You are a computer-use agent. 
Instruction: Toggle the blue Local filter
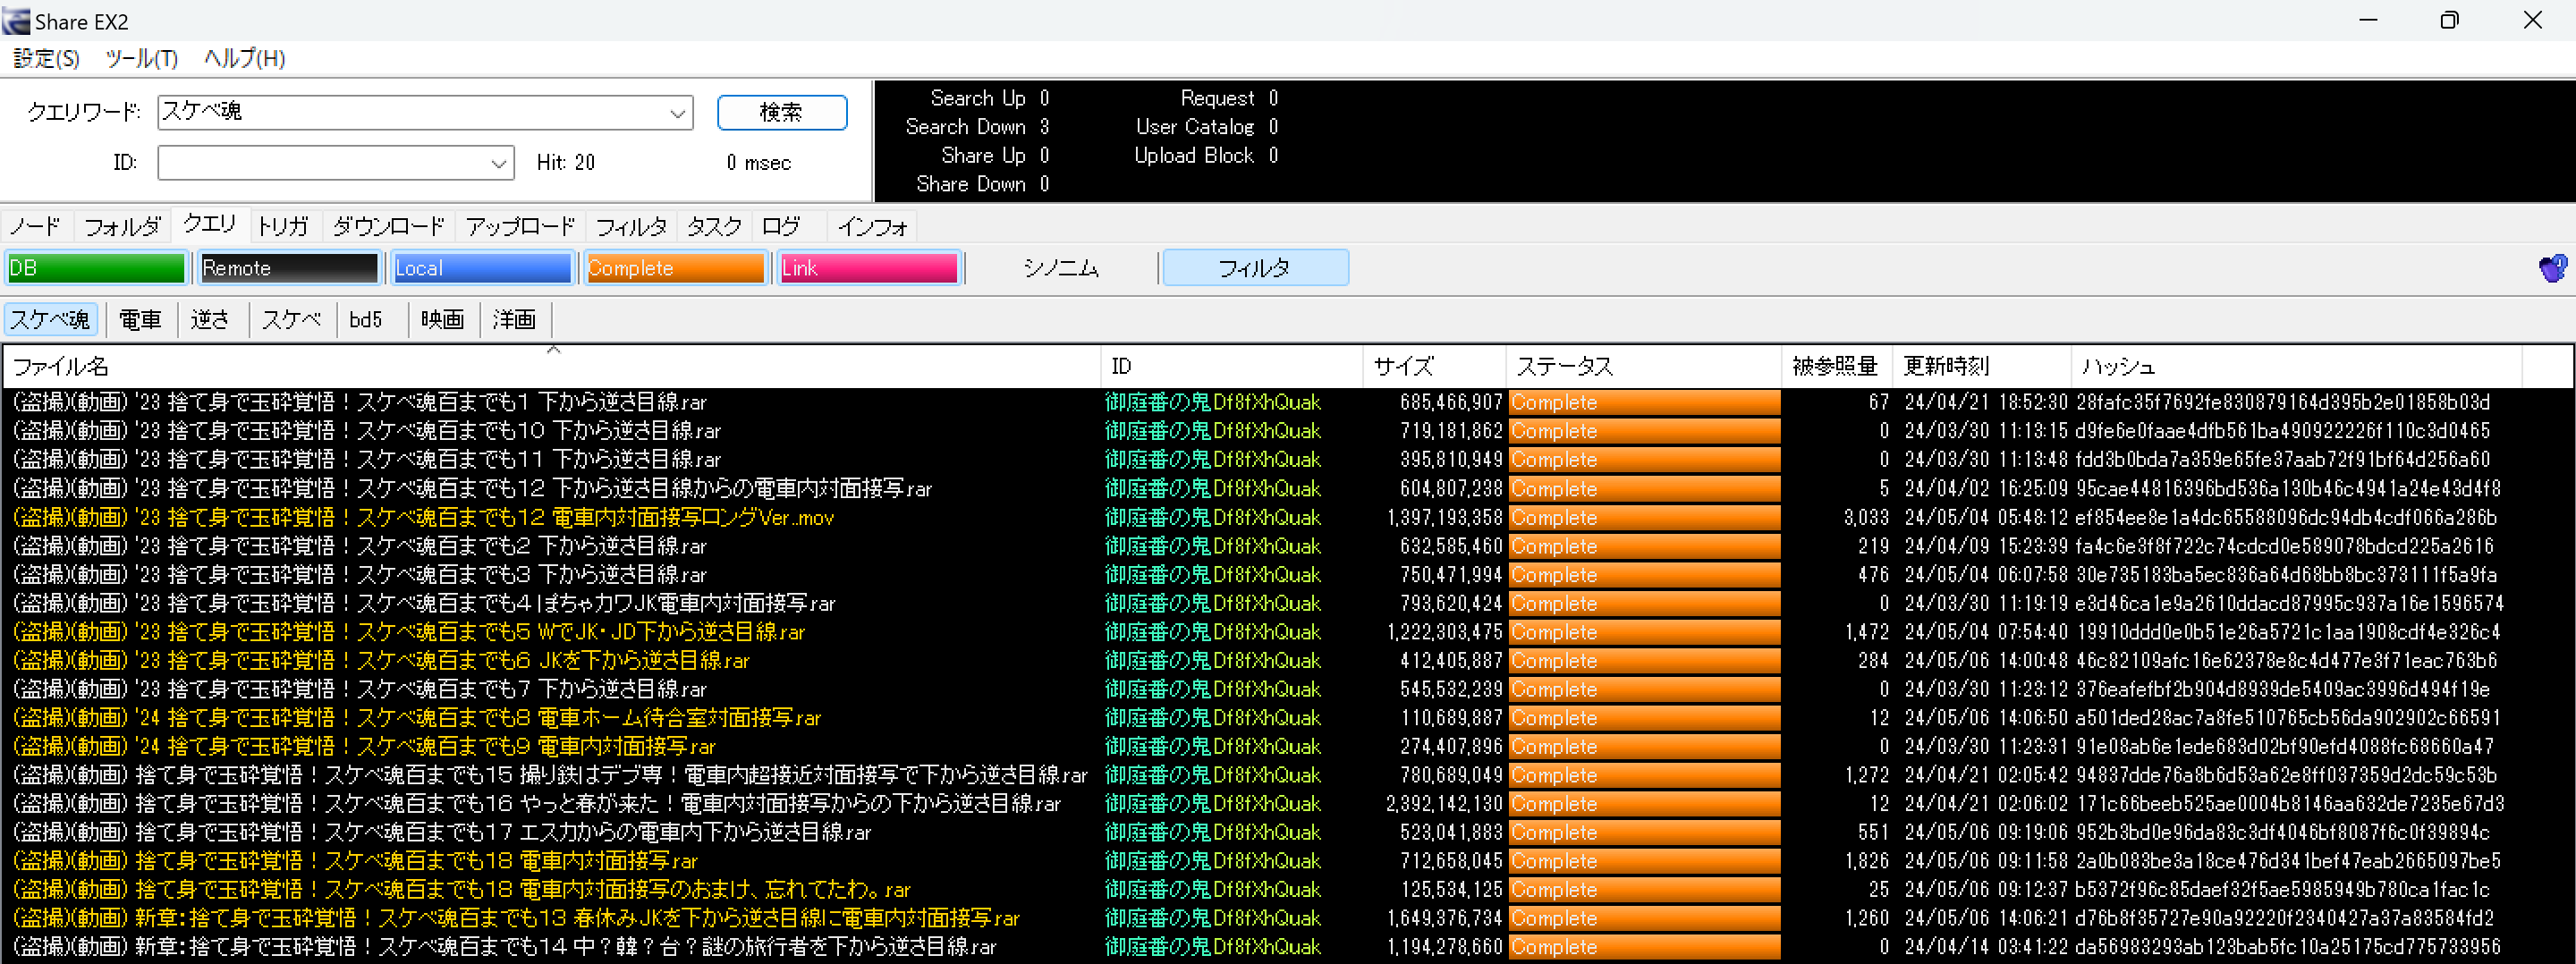tap(482, 268)
